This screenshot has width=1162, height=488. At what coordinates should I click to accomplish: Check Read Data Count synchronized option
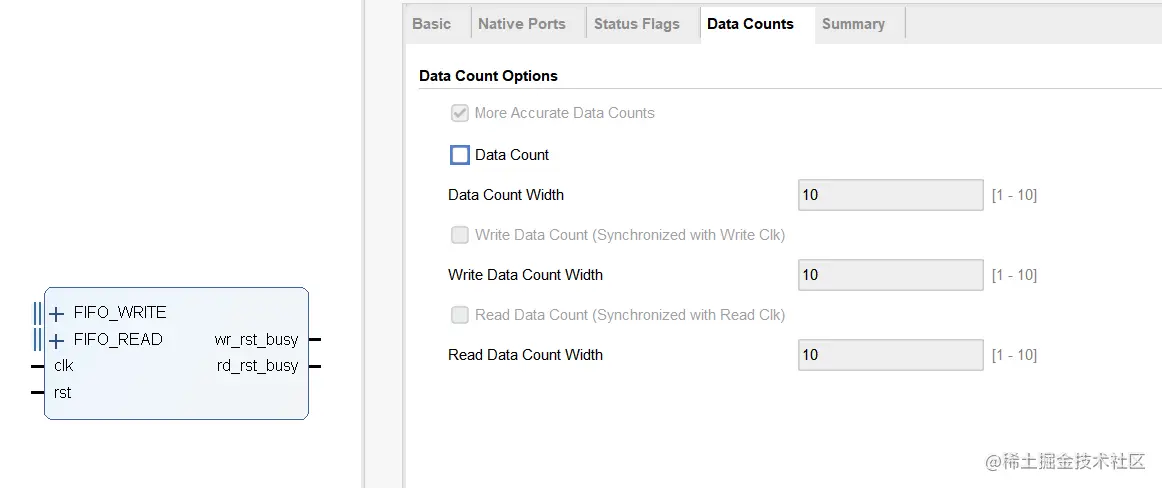[x=460, y=315]
